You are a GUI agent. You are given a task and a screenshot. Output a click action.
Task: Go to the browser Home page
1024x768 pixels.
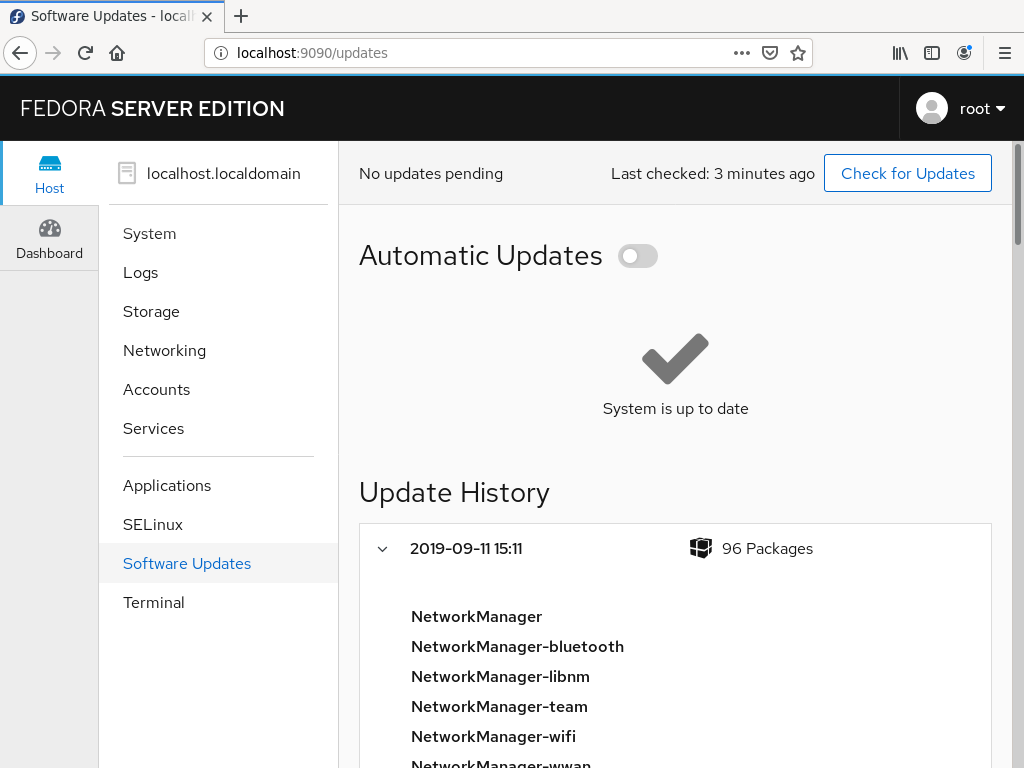click(x=117, y=53)
